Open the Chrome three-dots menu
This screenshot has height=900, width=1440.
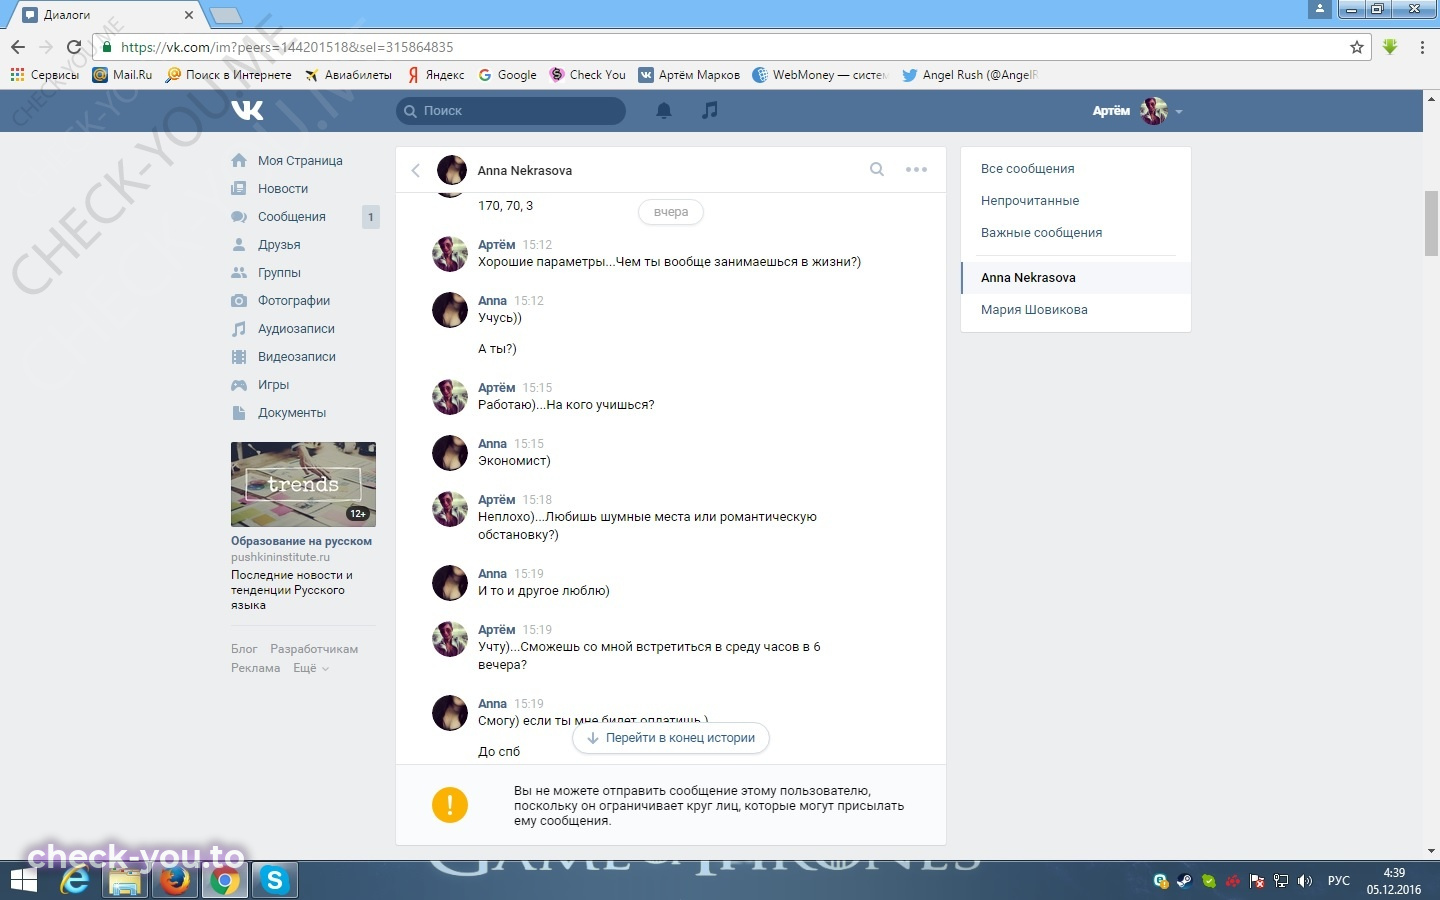click(x=1422, y=47)
